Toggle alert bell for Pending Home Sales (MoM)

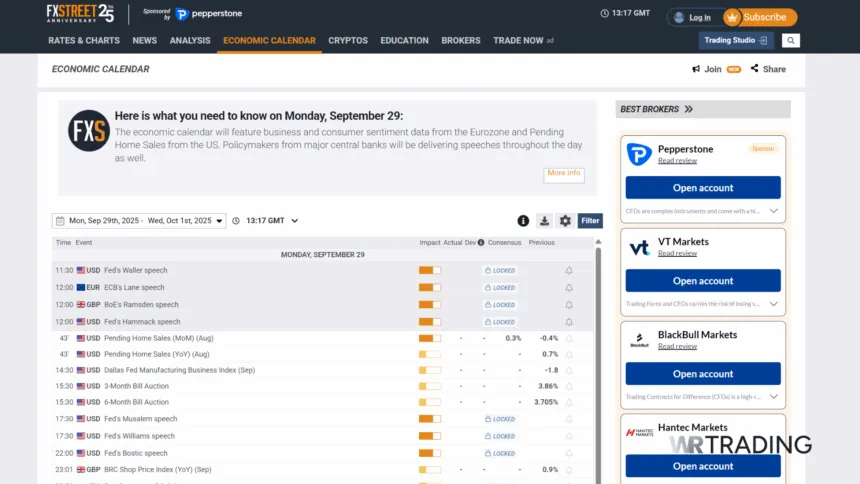tap(569, 339)
